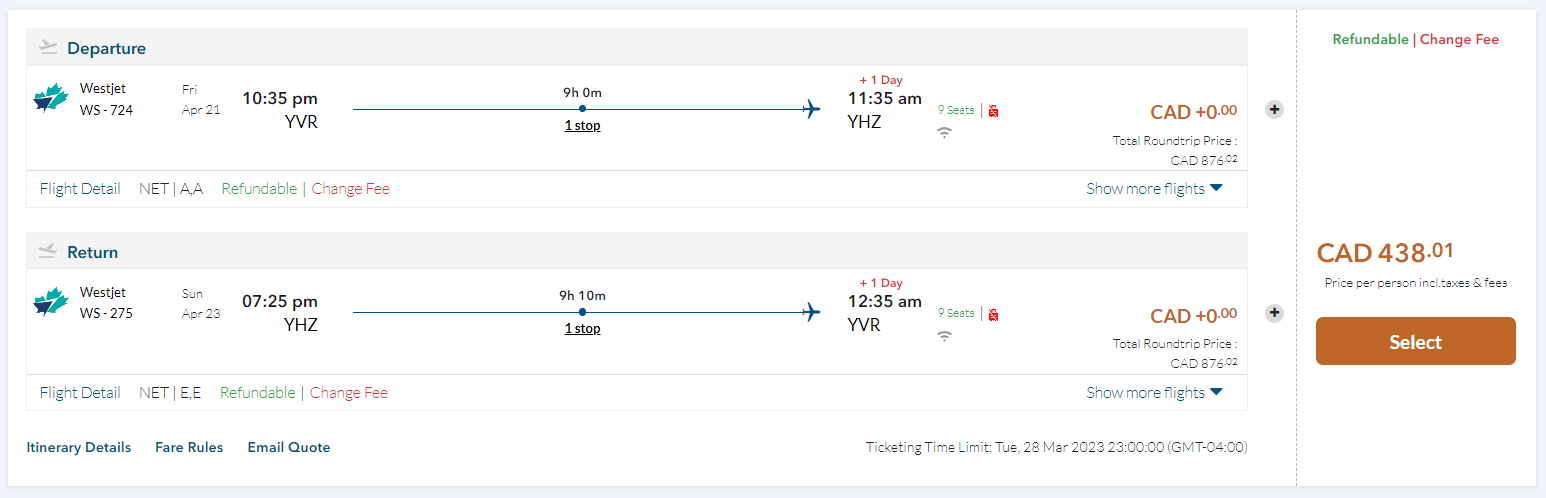The image size is (1546, 498).
Task: Click the '1 stop' link on the departure flight
Action: (582, 126)
